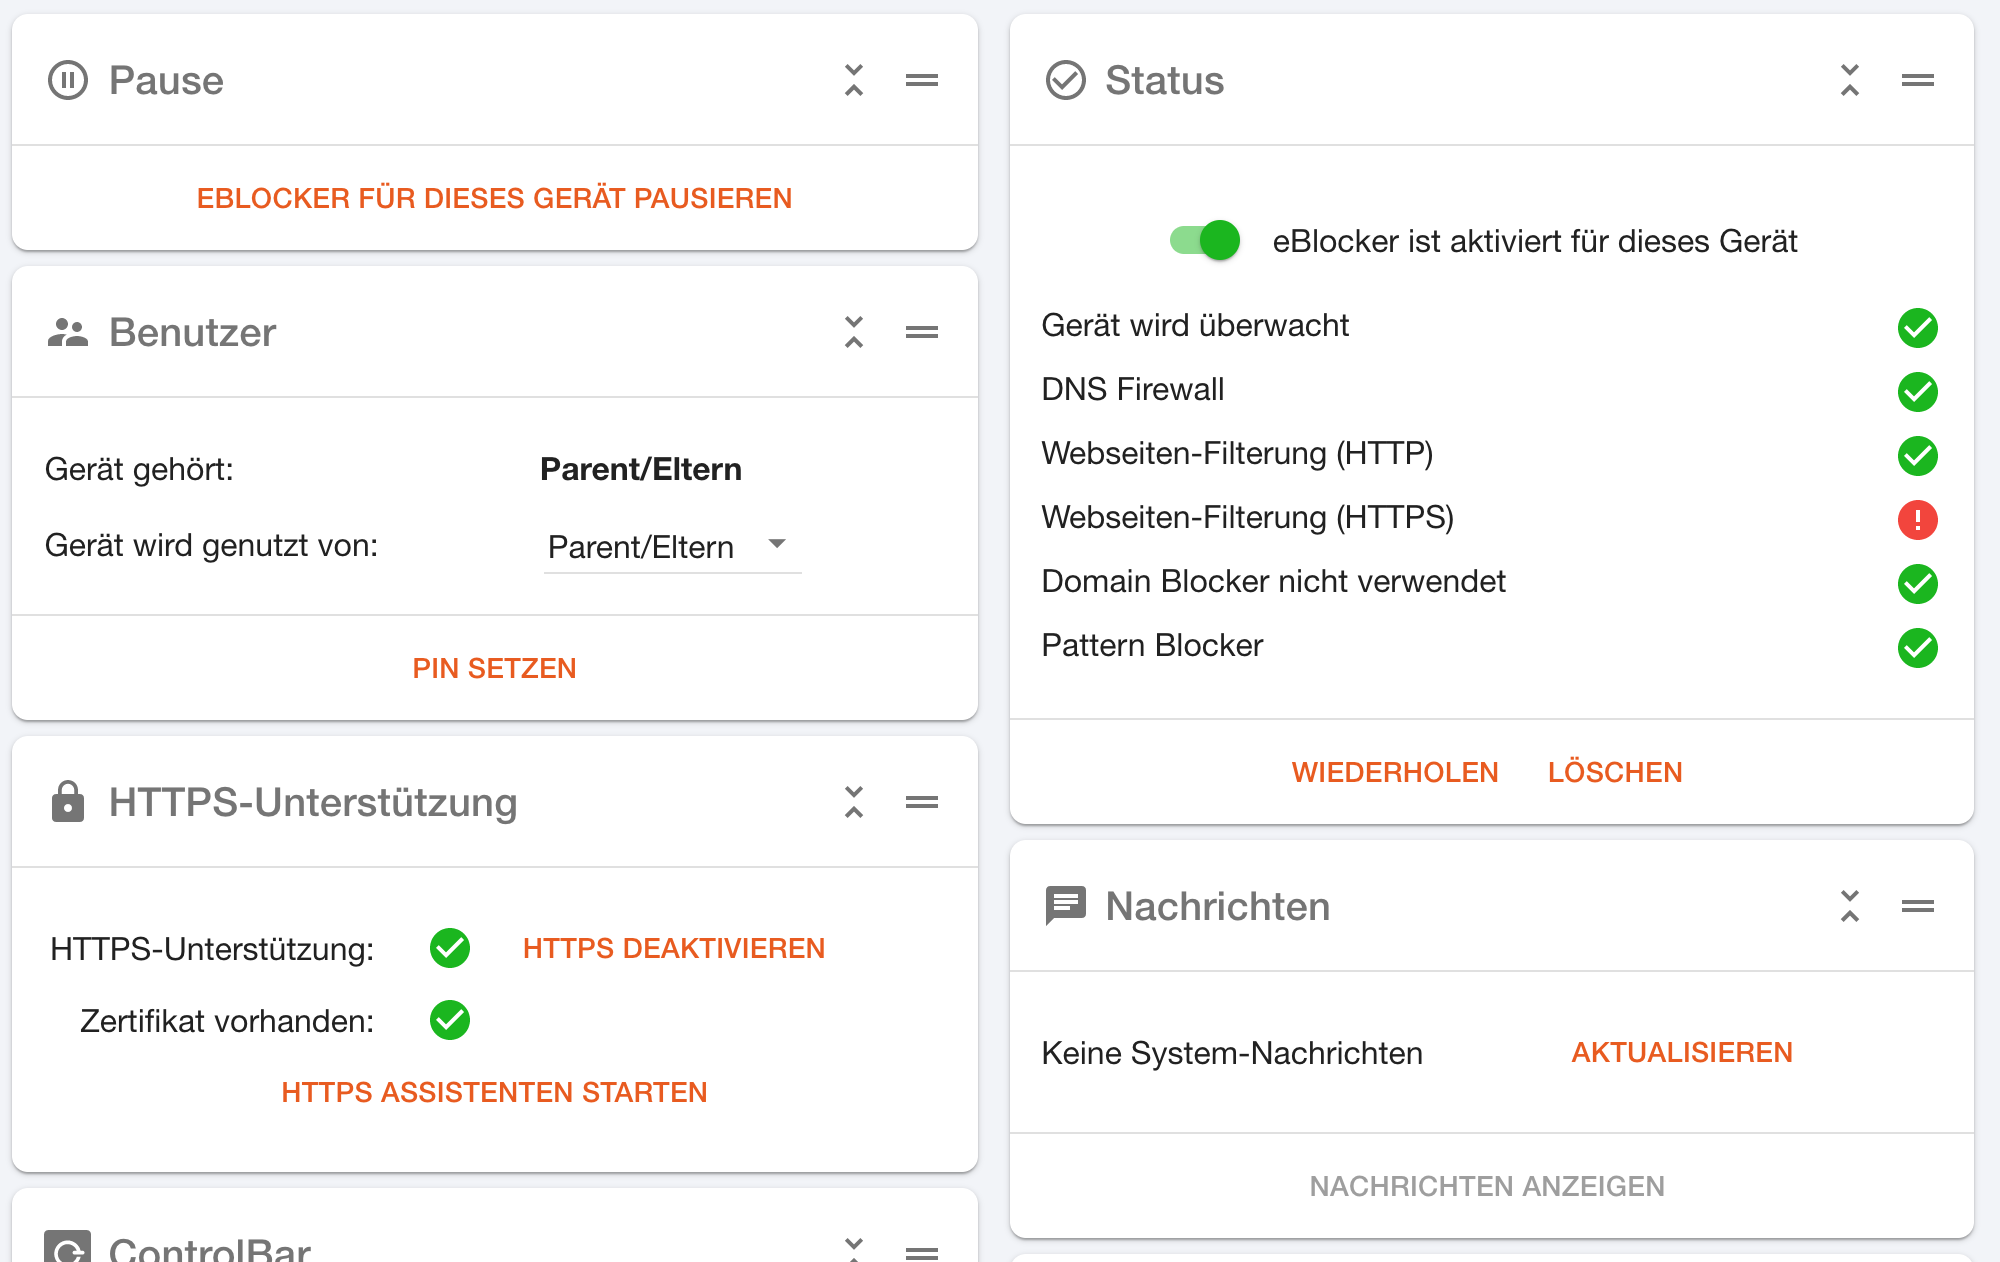Click the Webseiten-Filterung (HTTPS) label
Image resolution: width=2000 pixels, height=1262 pixels.
tap(1248, 517)
